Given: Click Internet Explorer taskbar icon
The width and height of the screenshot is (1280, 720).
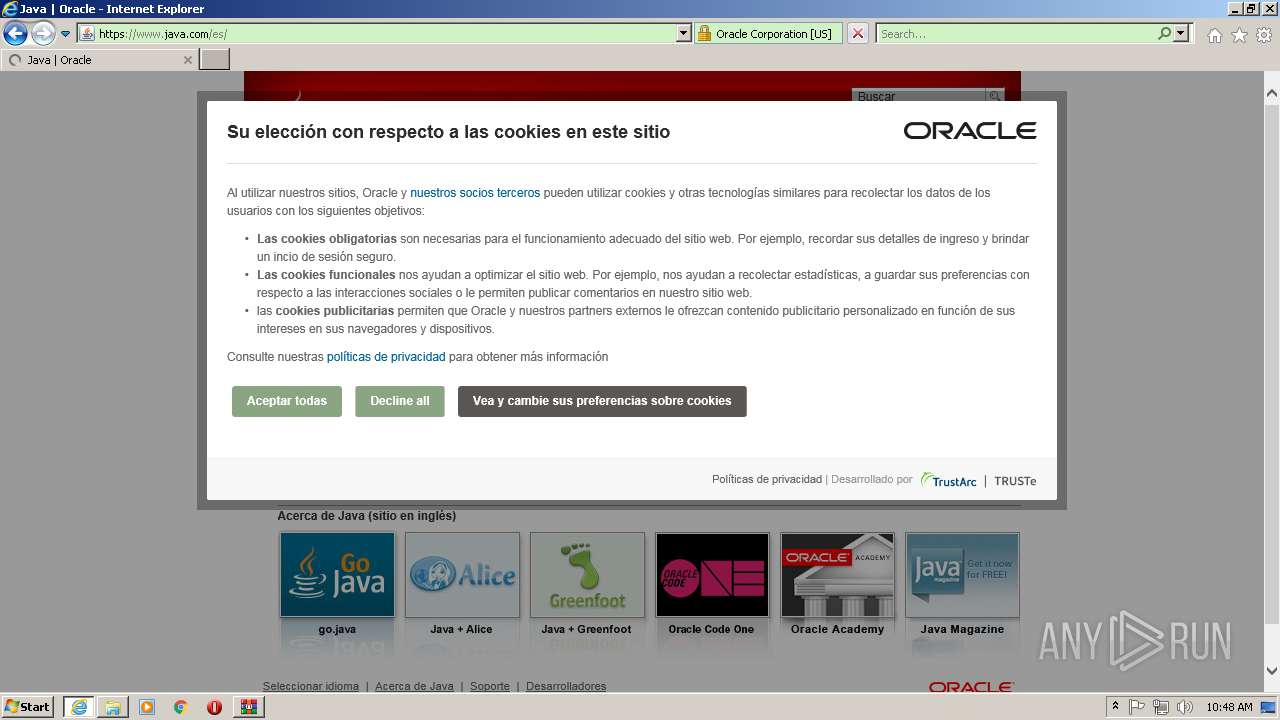Looking at the screenshot, I should click(x=79, y=707).
